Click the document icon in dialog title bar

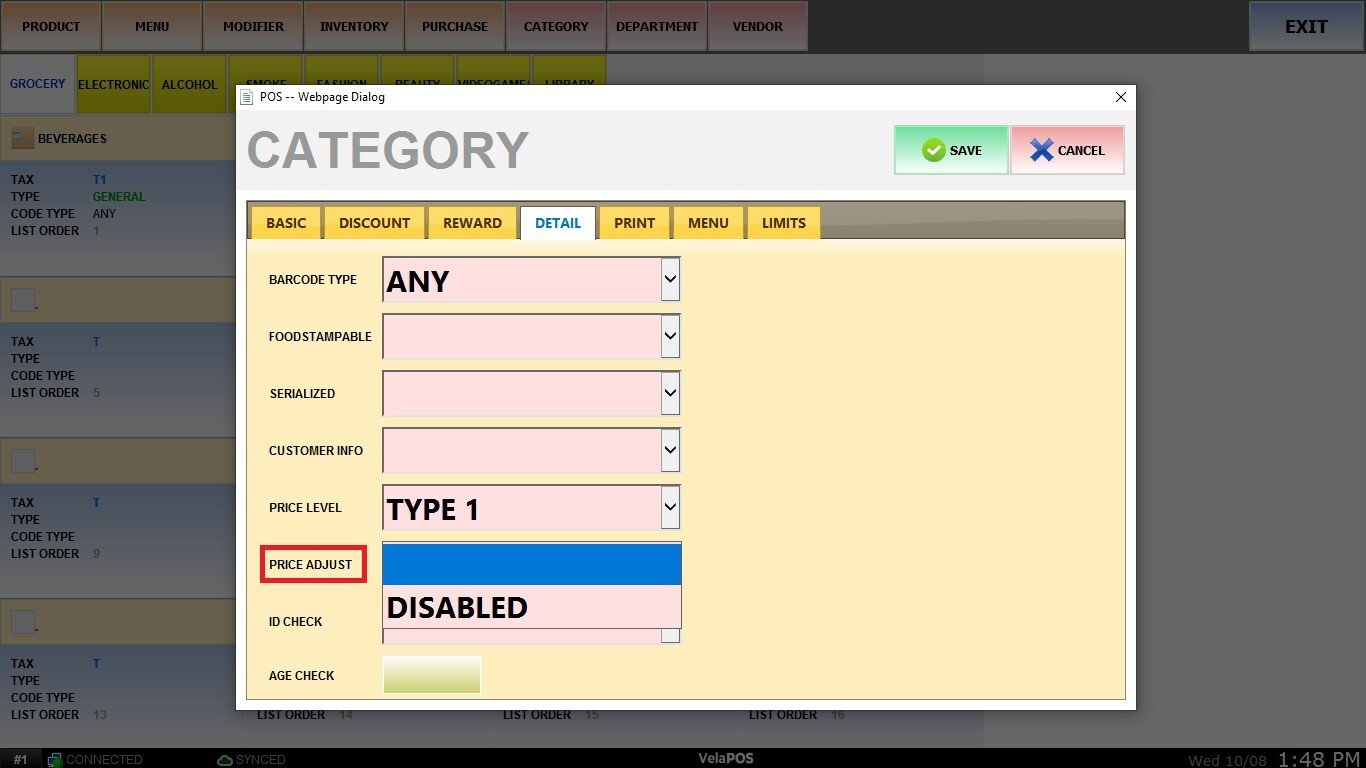tap(247, 97)
